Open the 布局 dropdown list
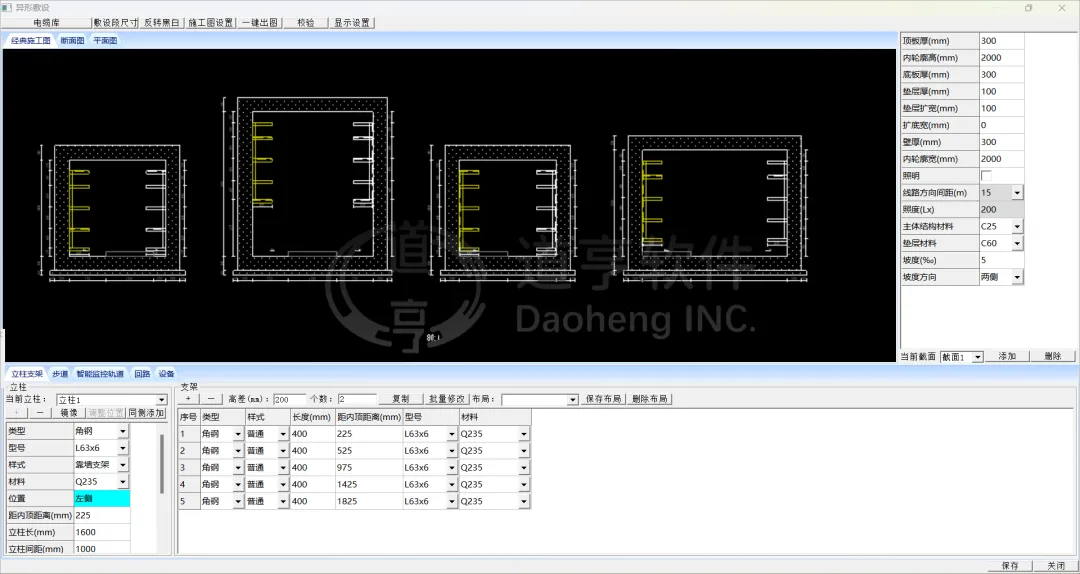This screenshot has width=1080, height=574. 573,399
